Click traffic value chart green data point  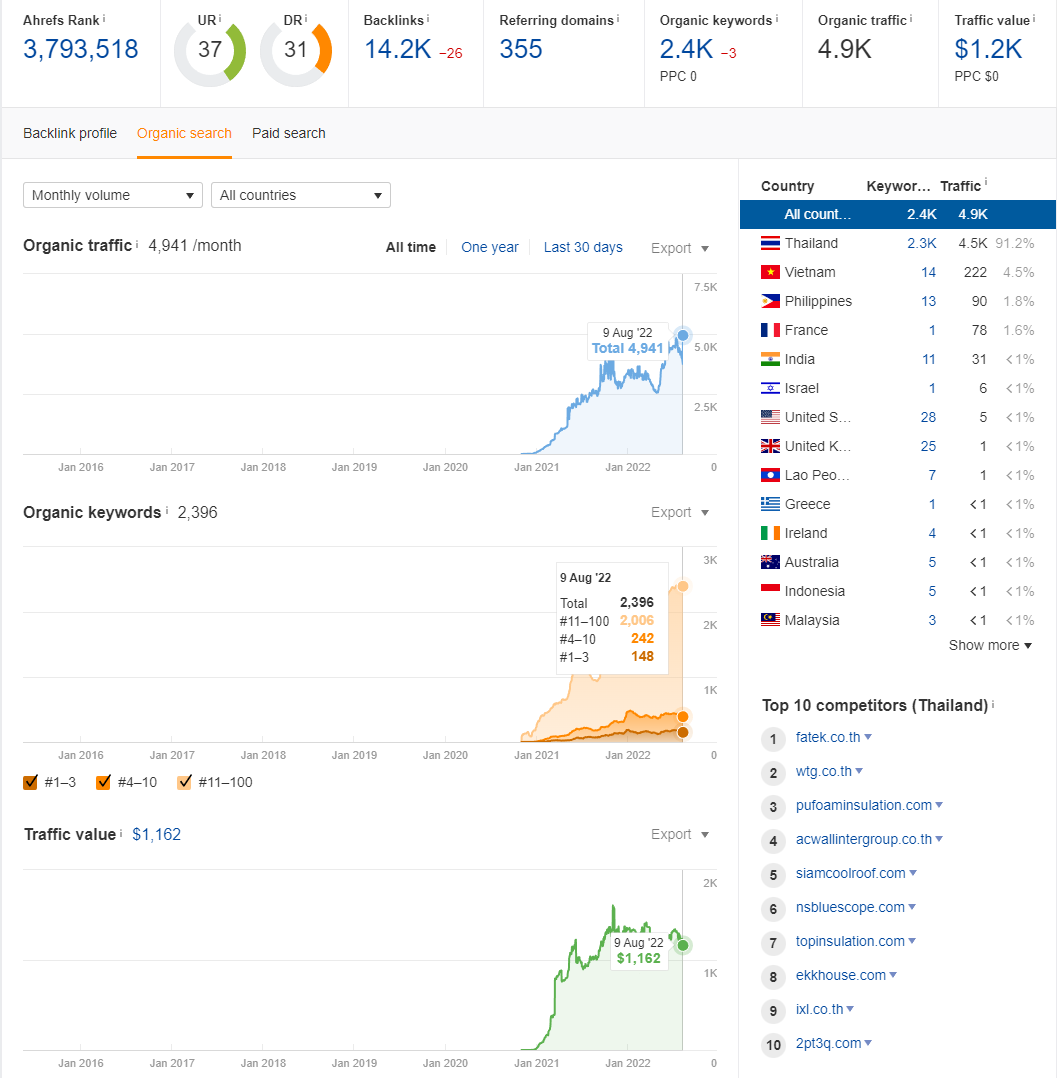pyautogui.click(x=683, y=945)
